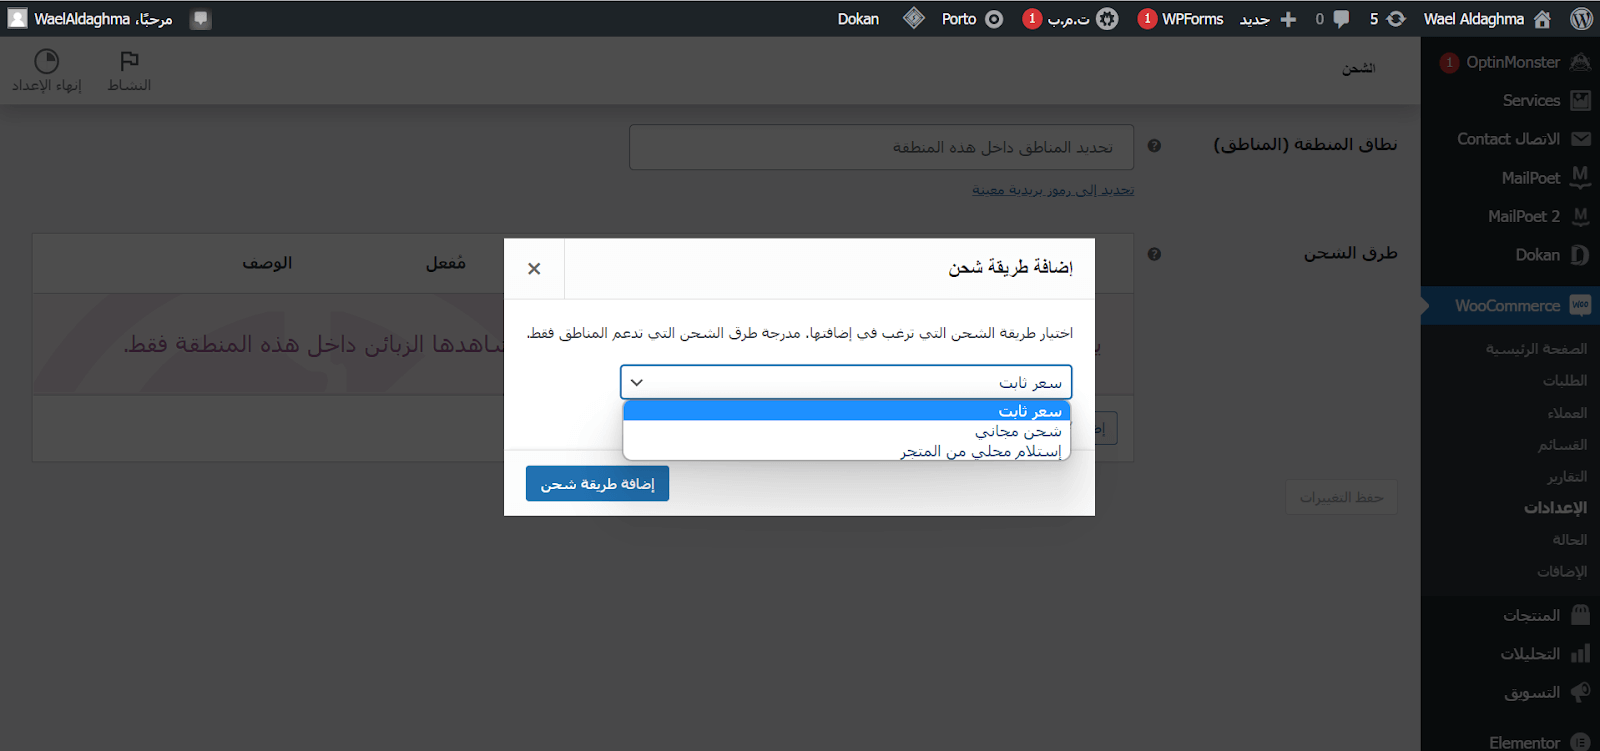Click the WordPress logo icon
This screenshot has width=1600, height=751.
1581,19
